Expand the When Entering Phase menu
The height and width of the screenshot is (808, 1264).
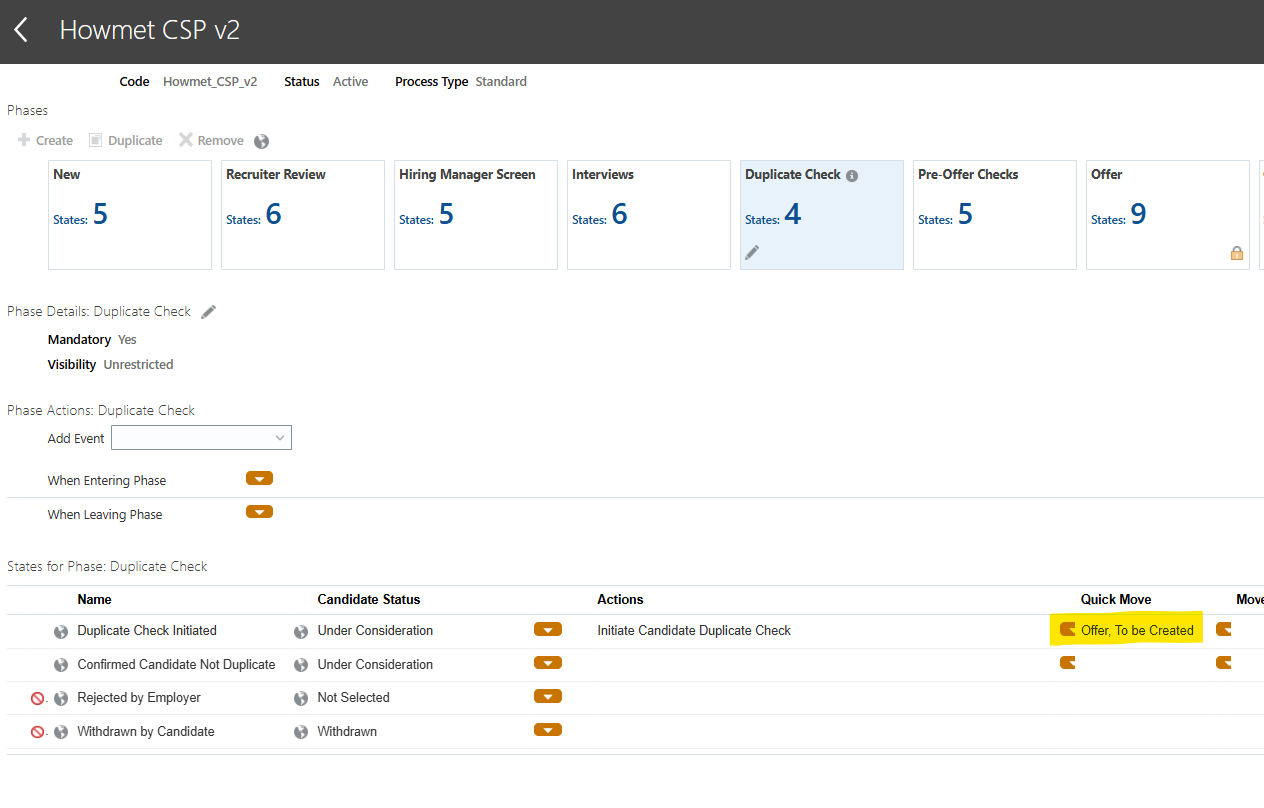tap(259, 479)
